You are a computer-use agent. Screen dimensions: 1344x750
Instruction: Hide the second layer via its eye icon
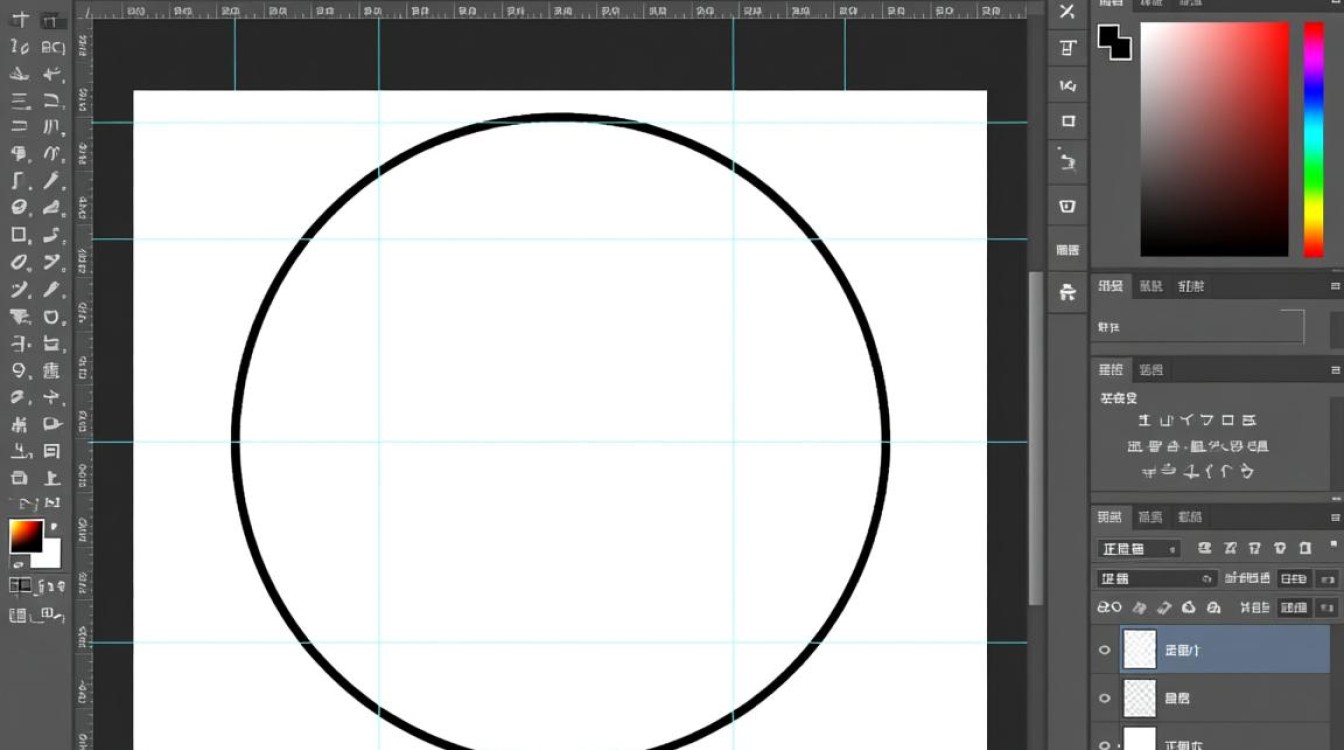[1105, 698]
